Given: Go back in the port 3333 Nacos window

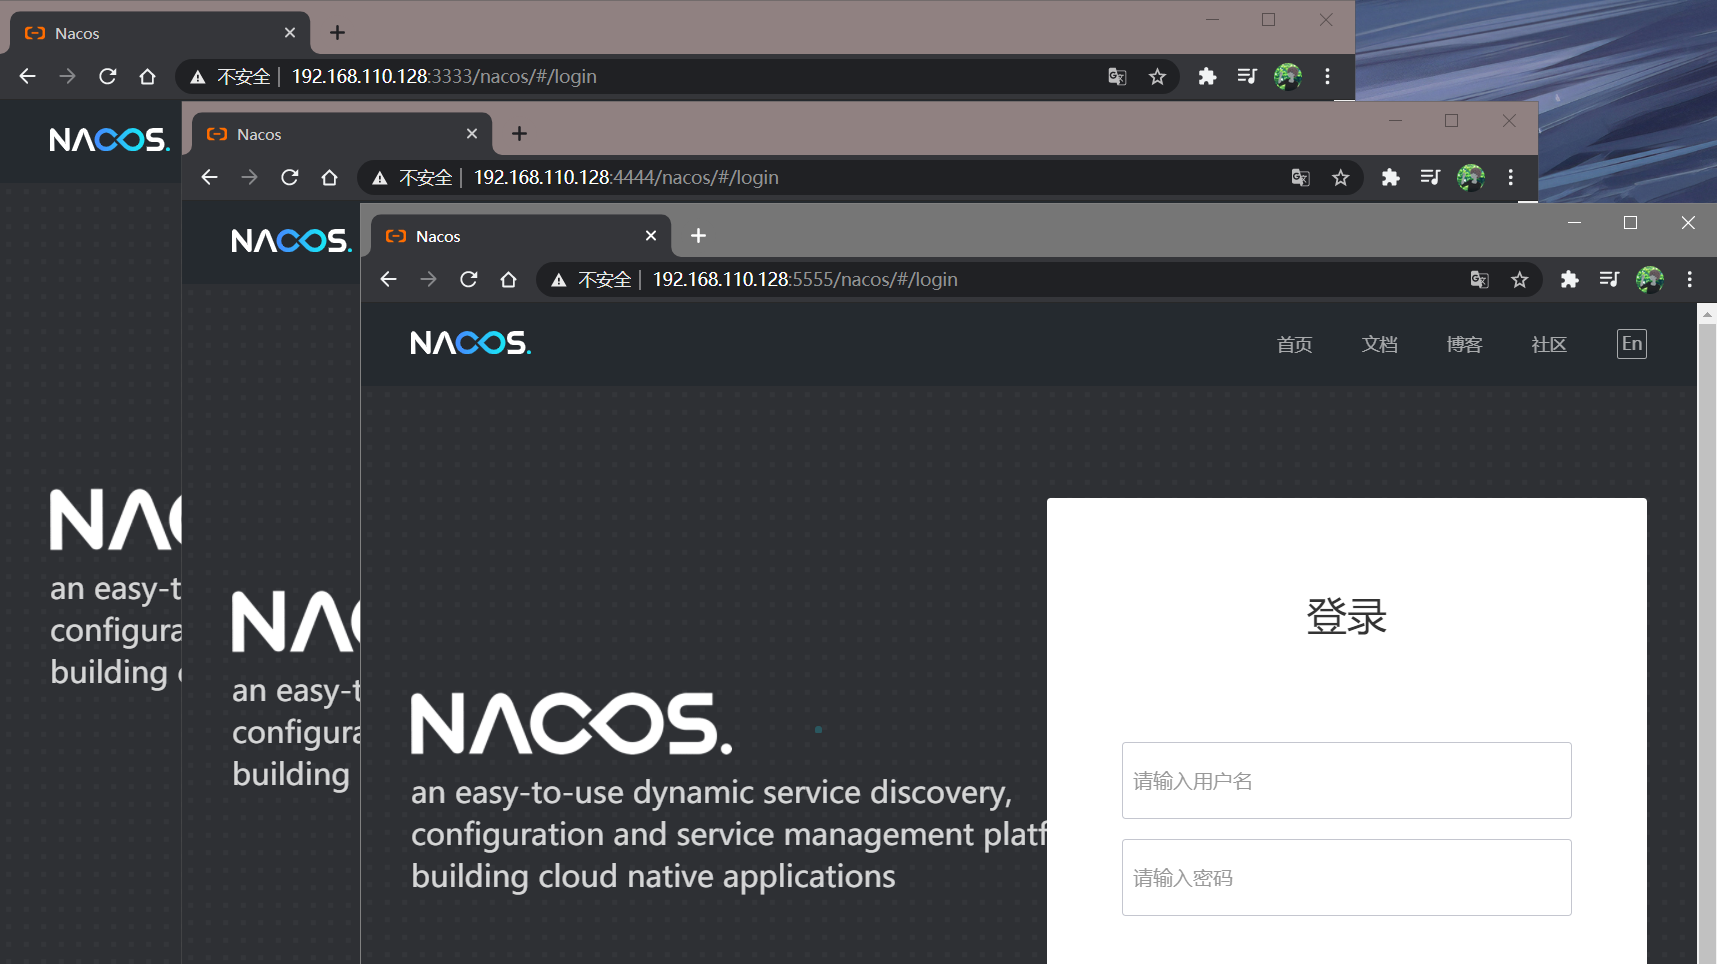Looking at the screenshot, I should click(x=27, y=77).
